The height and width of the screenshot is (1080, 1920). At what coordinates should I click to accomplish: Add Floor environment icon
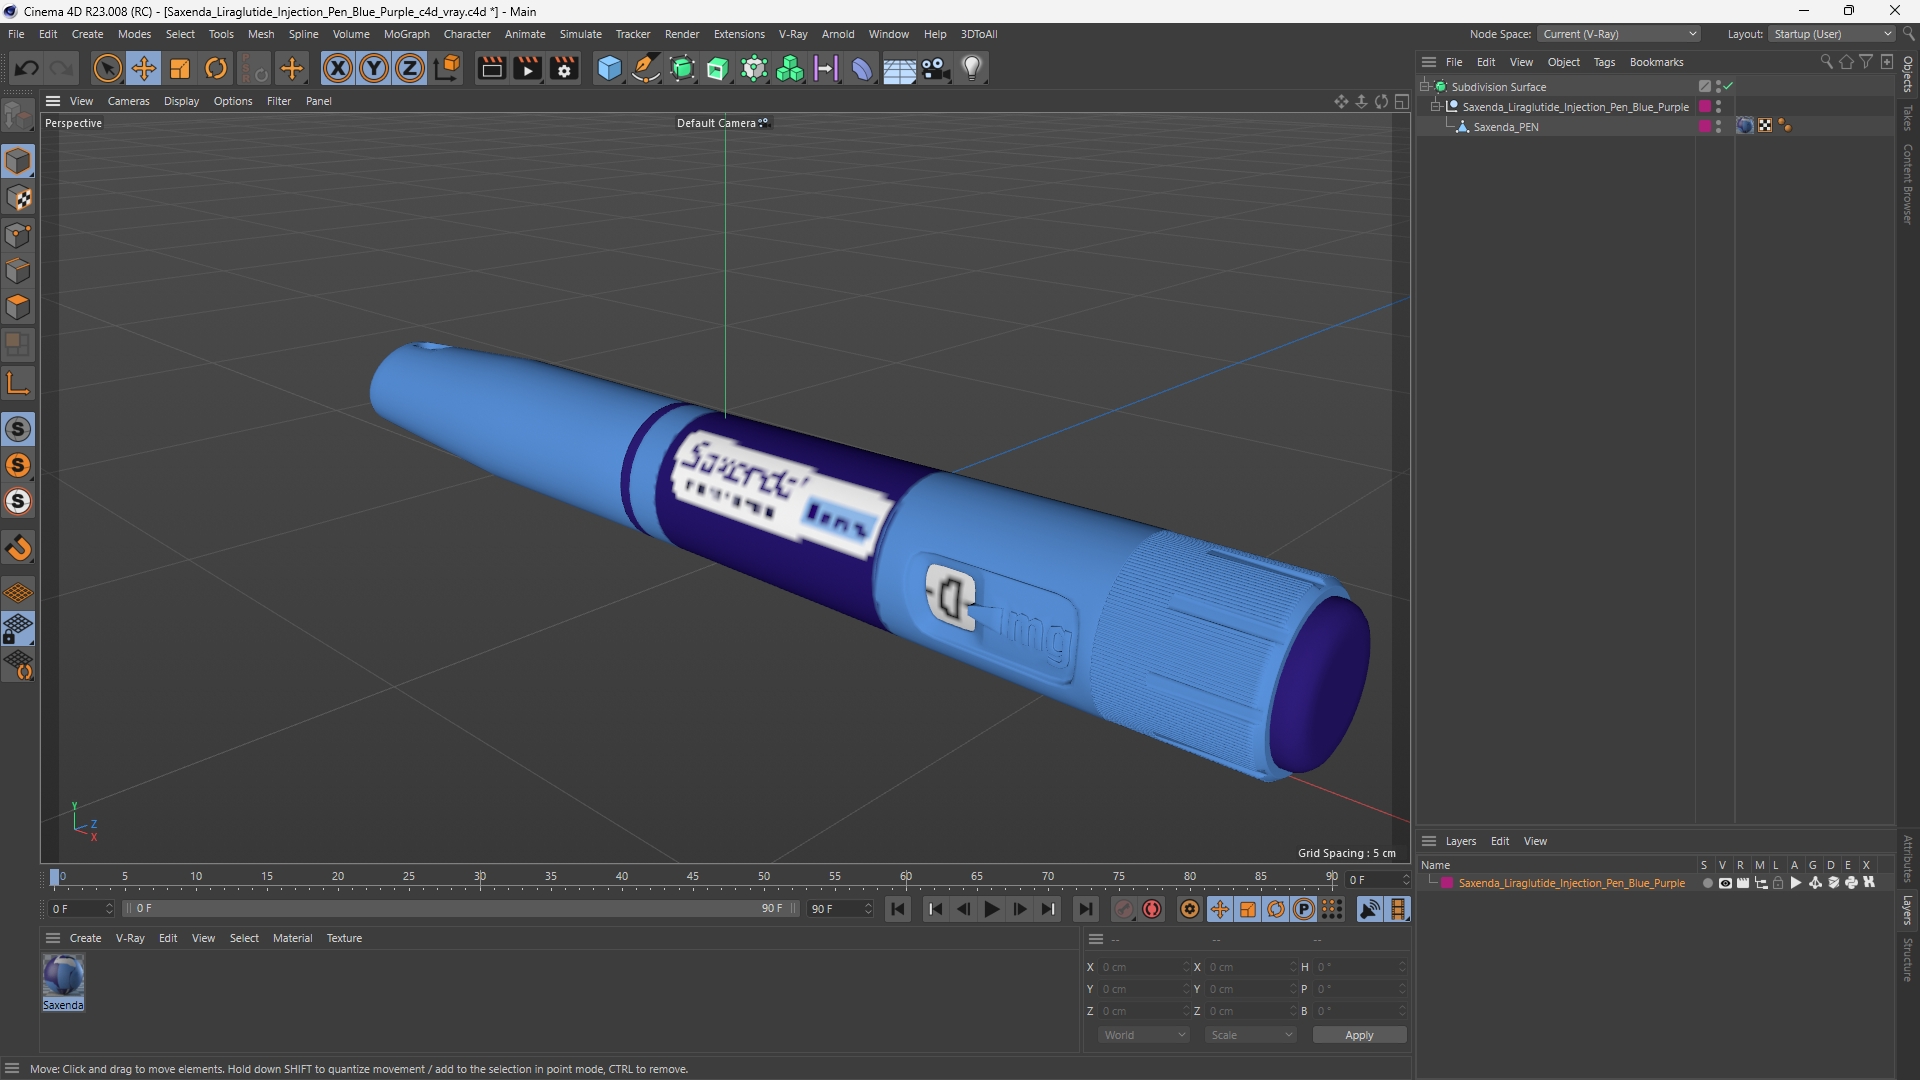899,68
